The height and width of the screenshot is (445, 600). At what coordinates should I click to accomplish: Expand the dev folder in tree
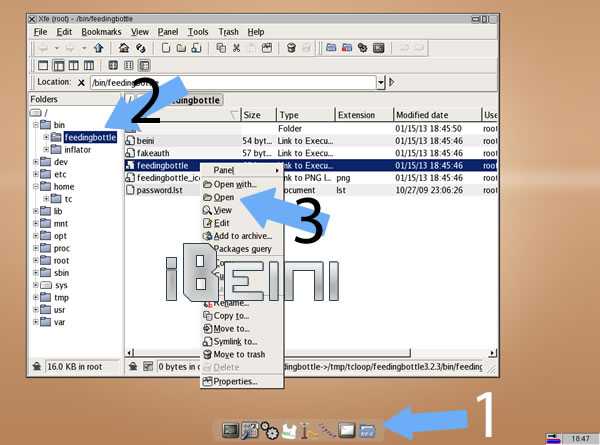37,162
